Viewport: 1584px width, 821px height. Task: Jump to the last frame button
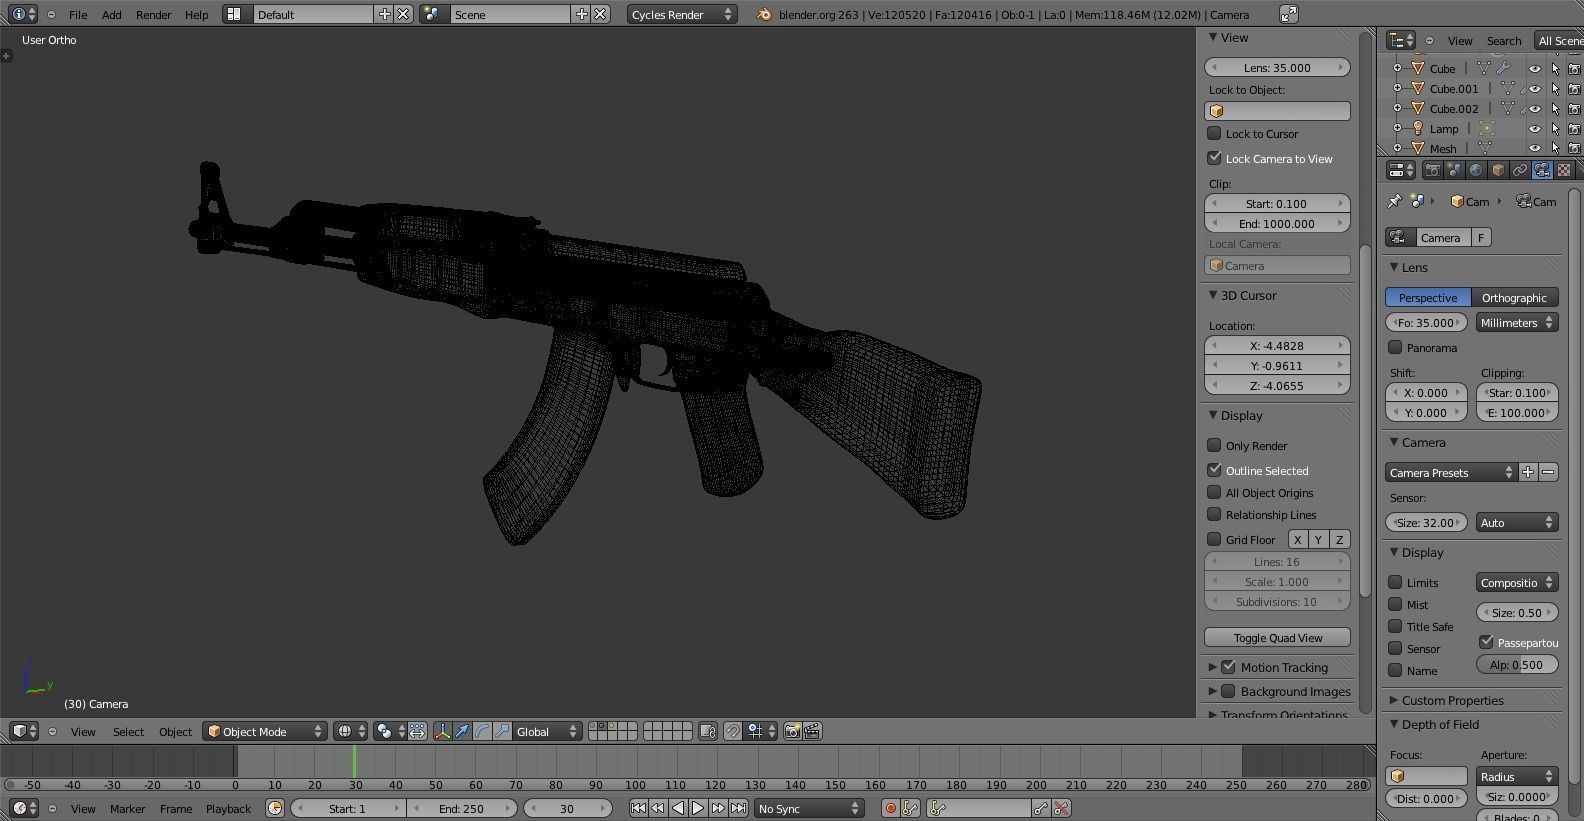click(x=738, y=808)
